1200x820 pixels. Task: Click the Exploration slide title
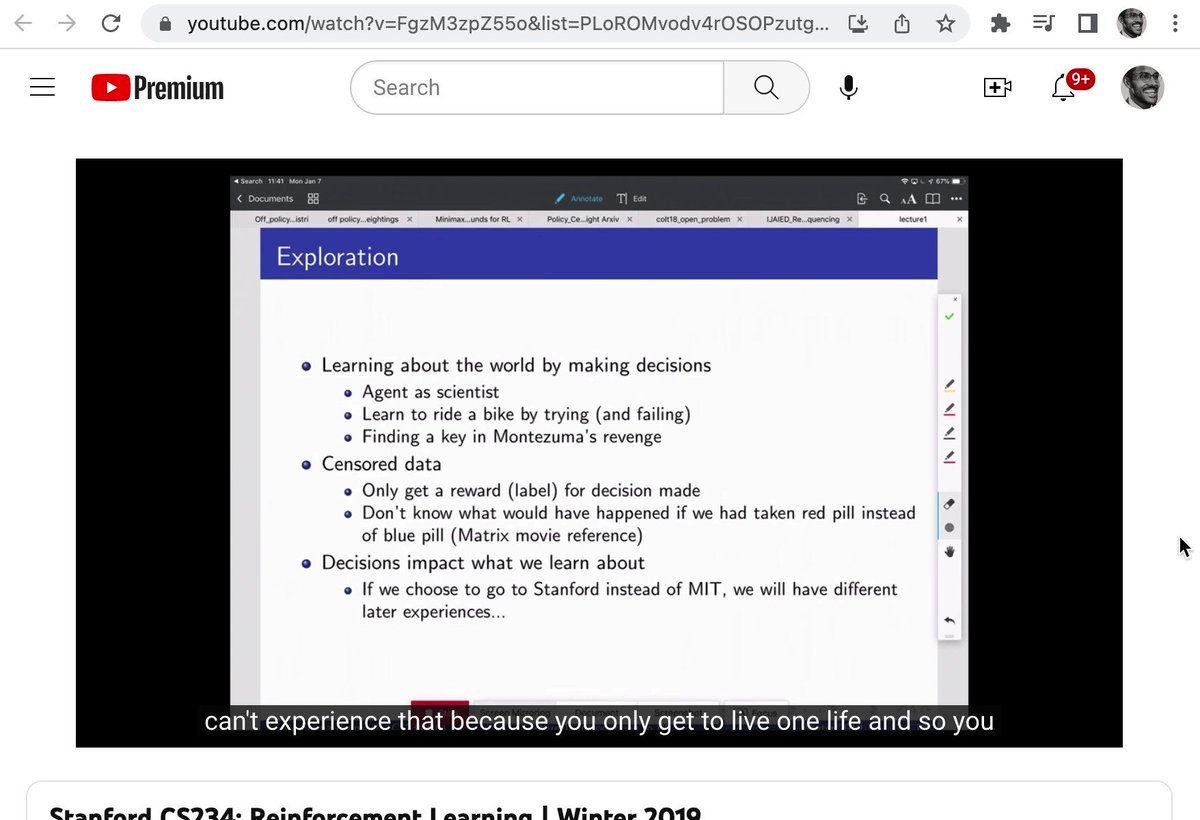click(x=337, y=257)
